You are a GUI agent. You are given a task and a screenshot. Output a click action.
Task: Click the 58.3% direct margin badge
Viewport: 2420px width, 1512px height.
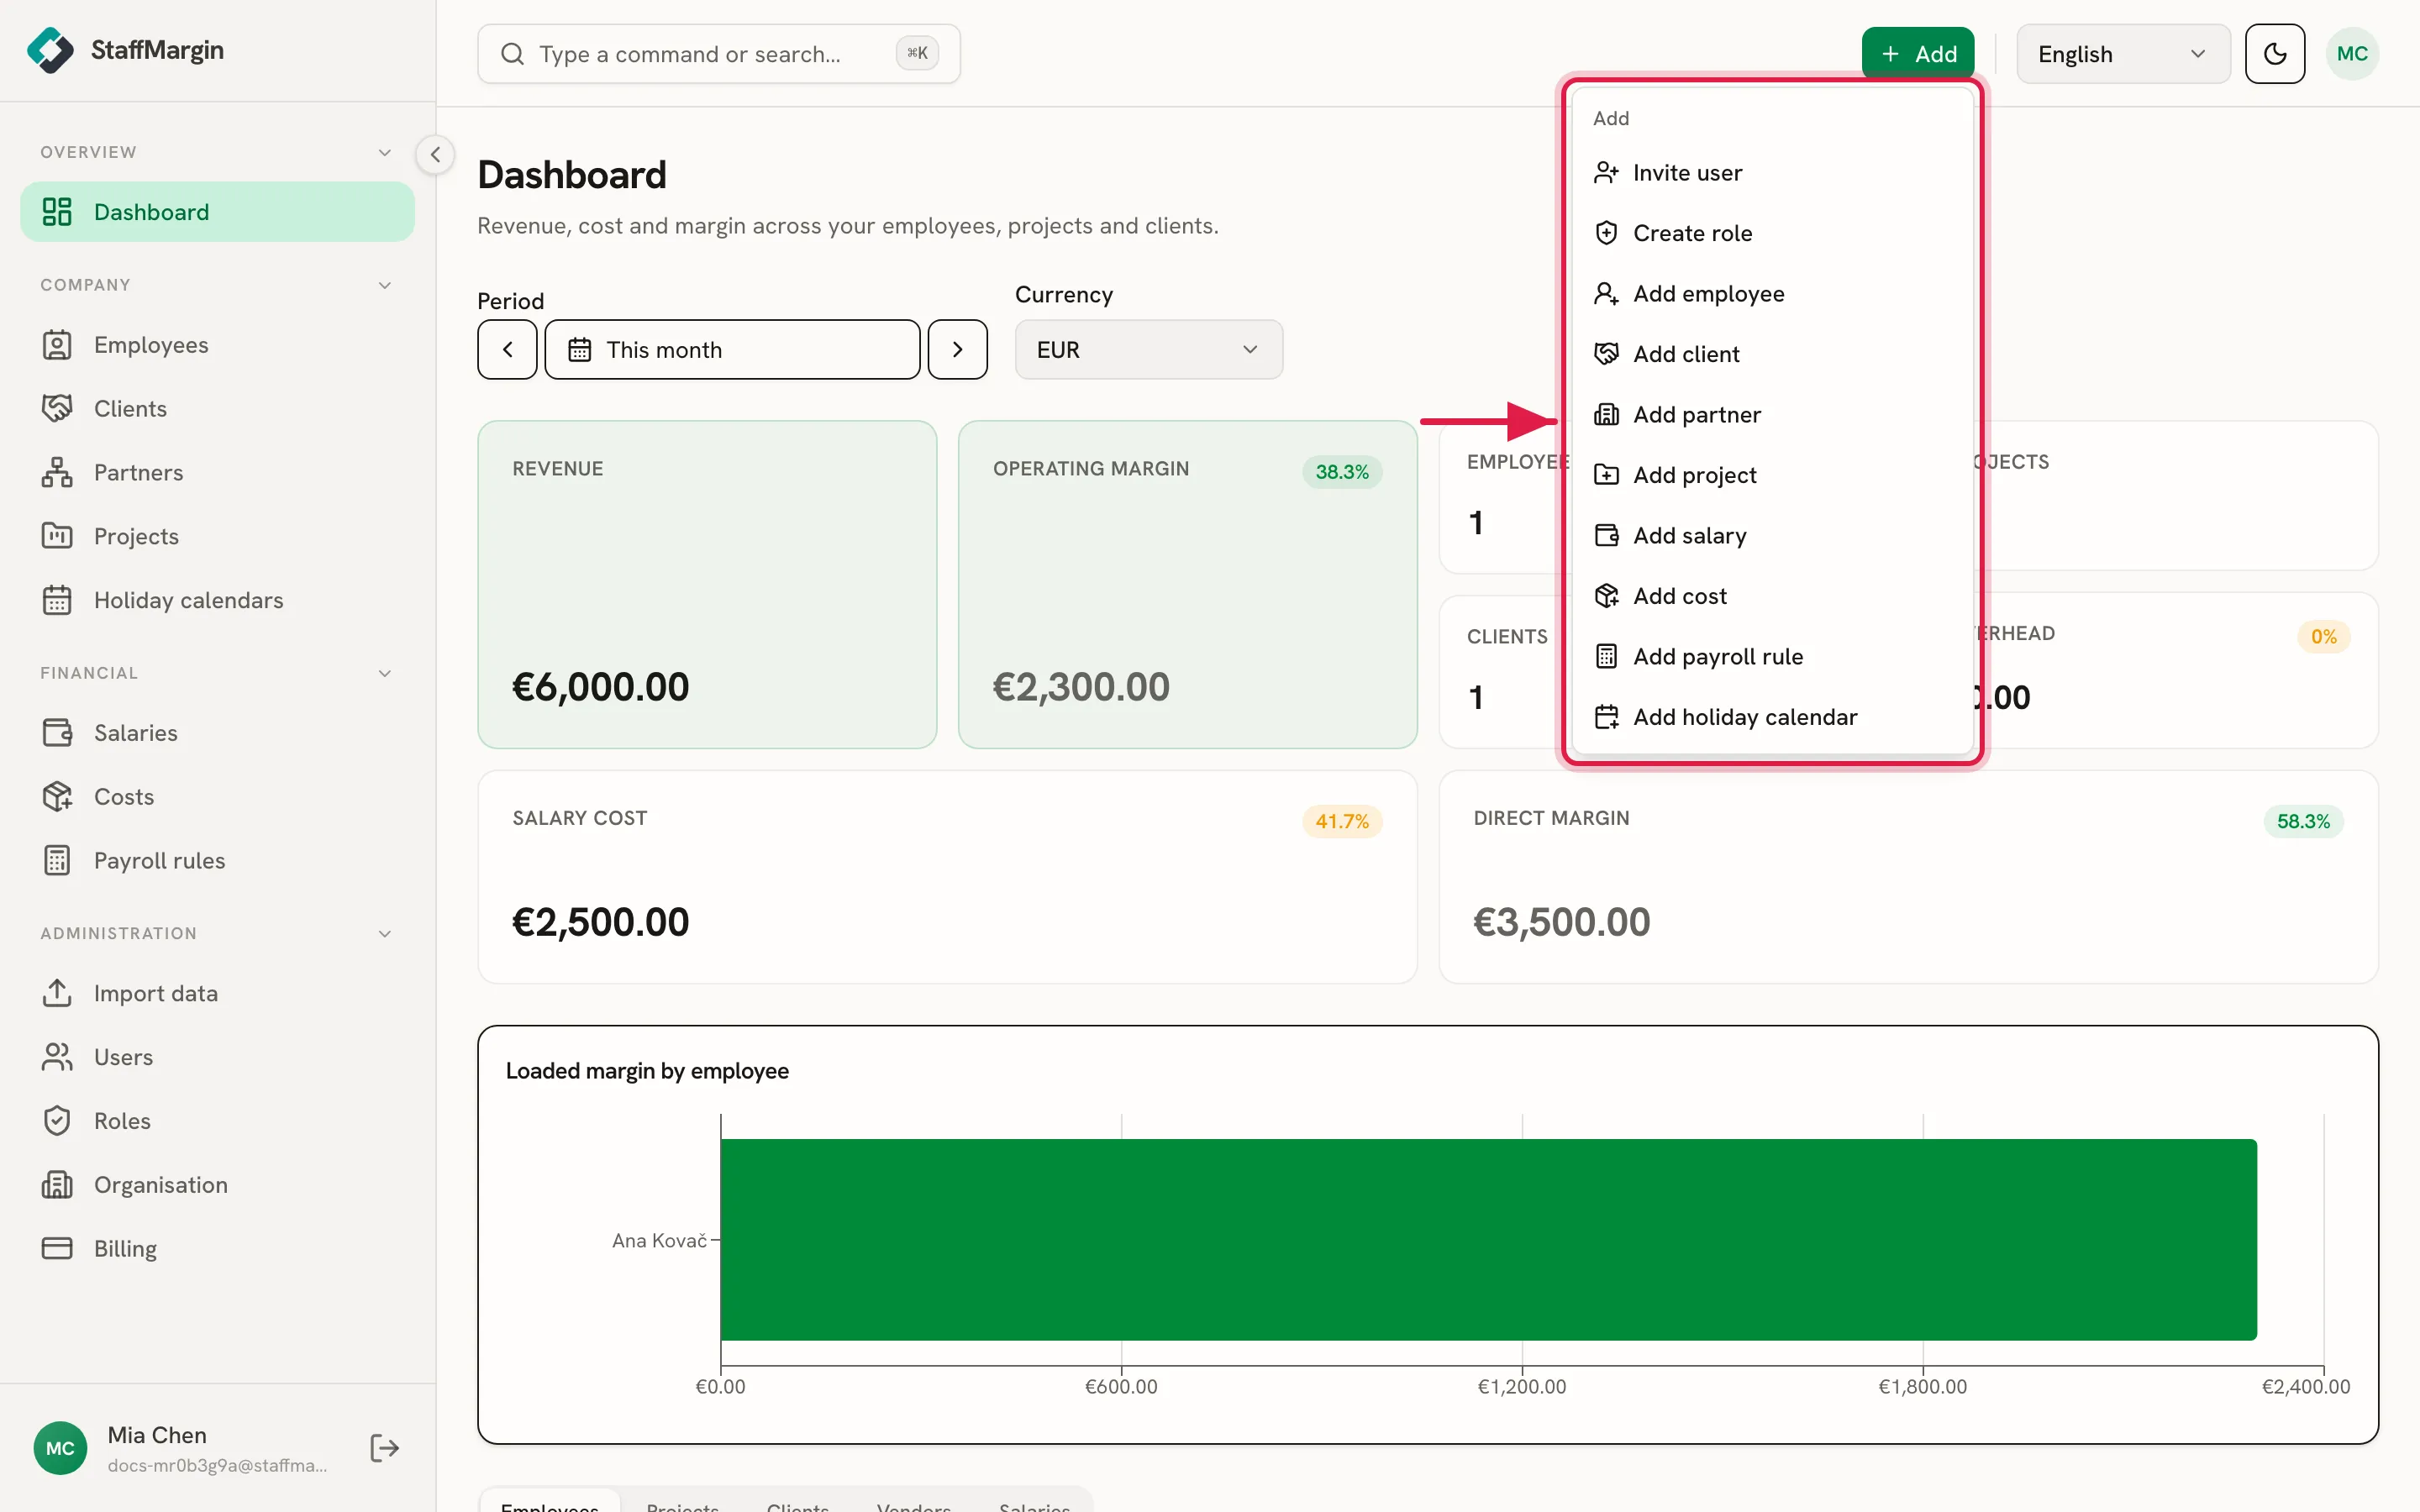click(x=2303, y=822)
